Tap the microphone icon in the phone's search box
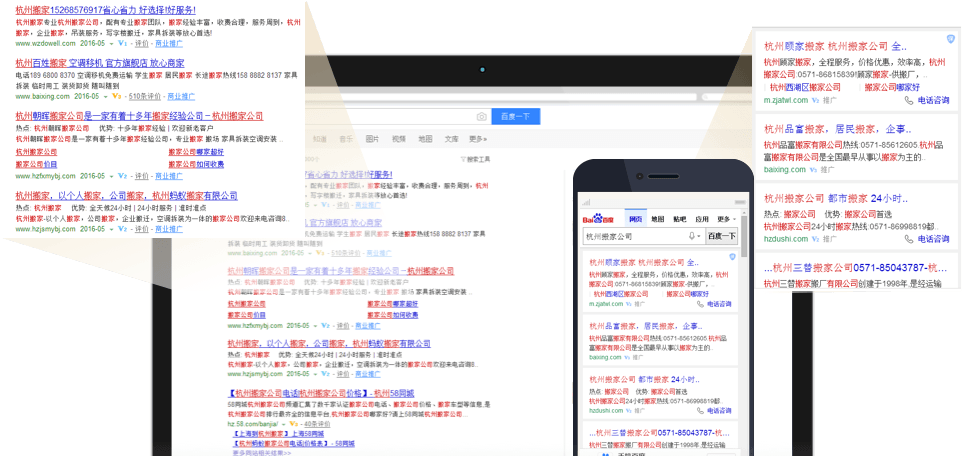Viewport: 963px width, 456px height. [x=692, y=236]
